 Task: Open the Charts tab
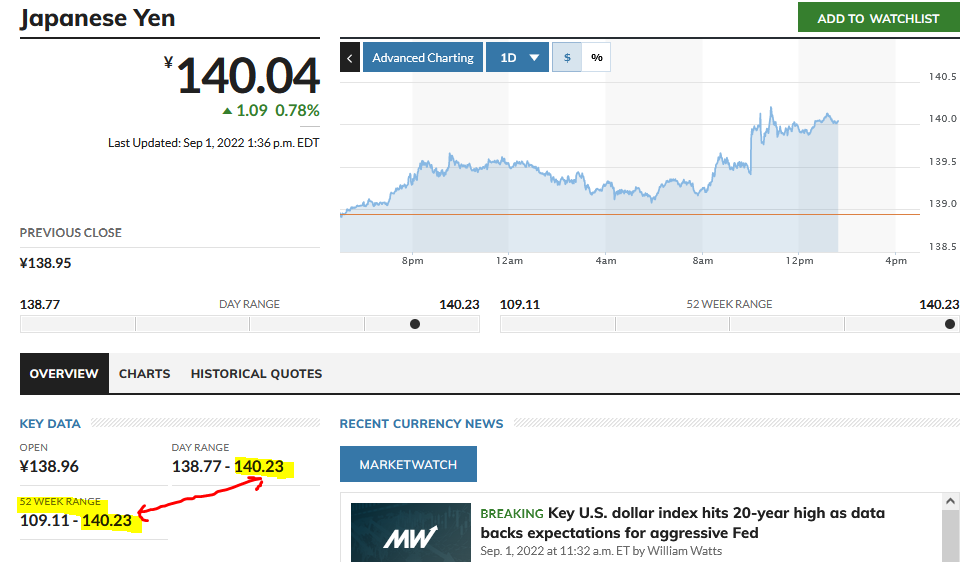(144, 374)
